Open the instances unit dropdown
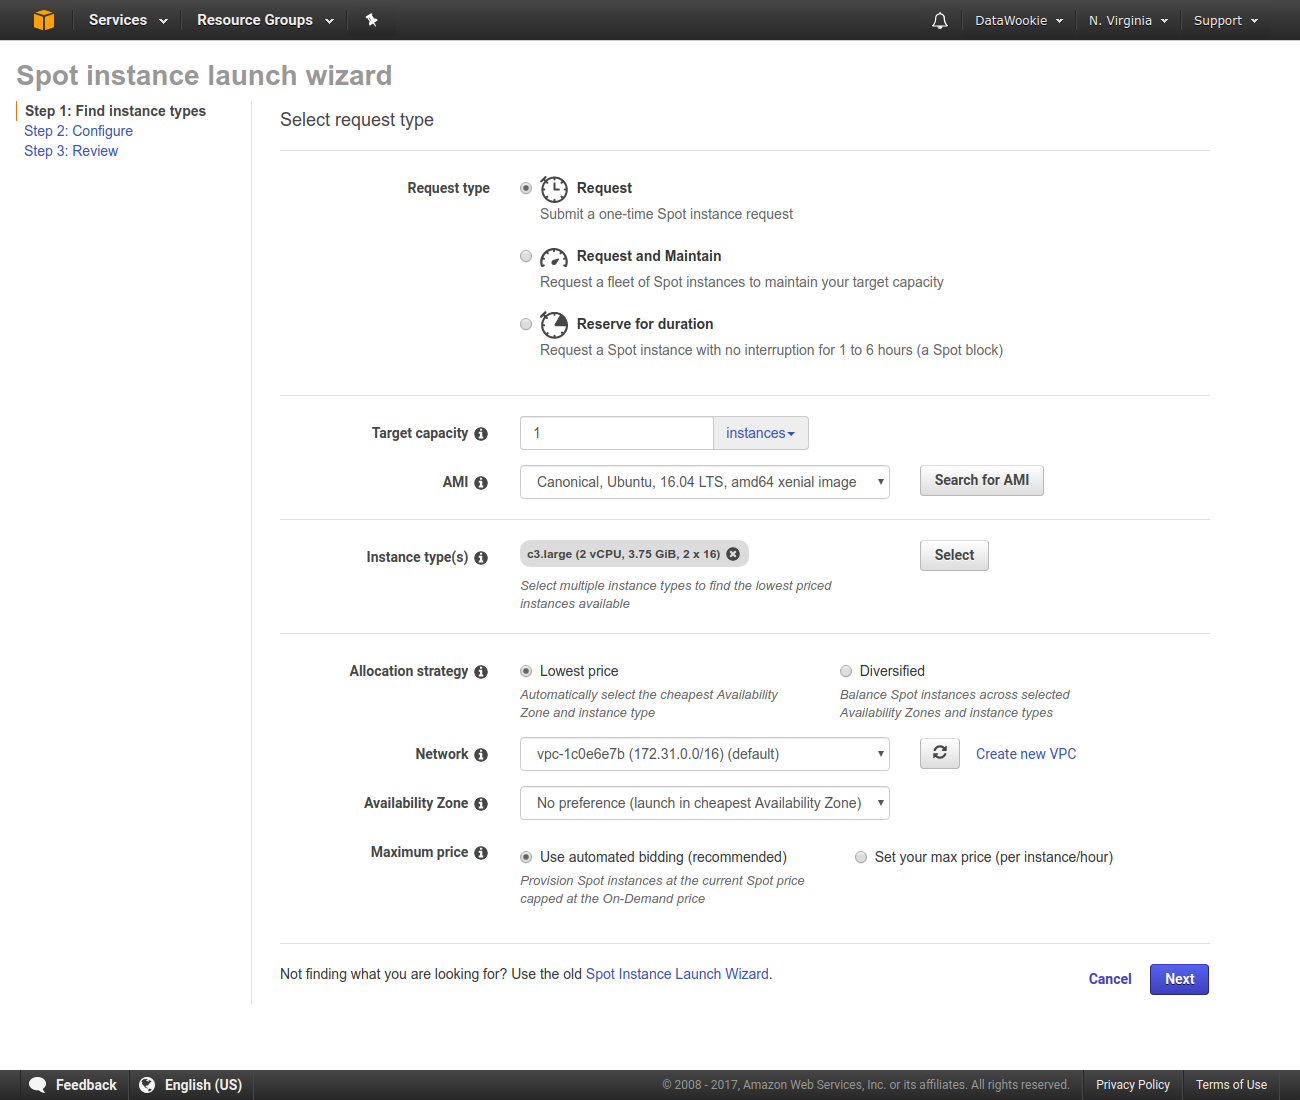This screenshot has width=1300, height=1100. pyautogui.click(x=760, y=433)
